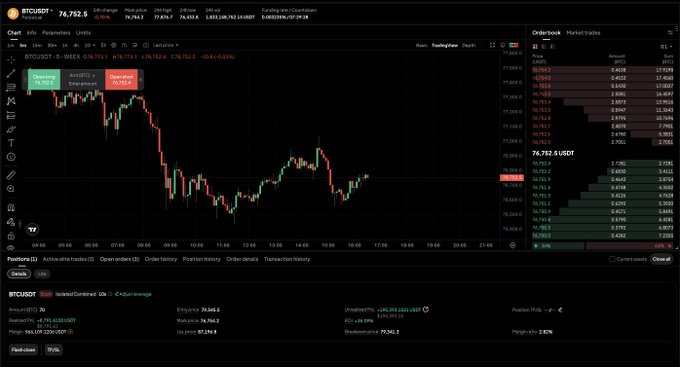Select the brush drawing tool
The image size is (680, 367).
(11, 129)
